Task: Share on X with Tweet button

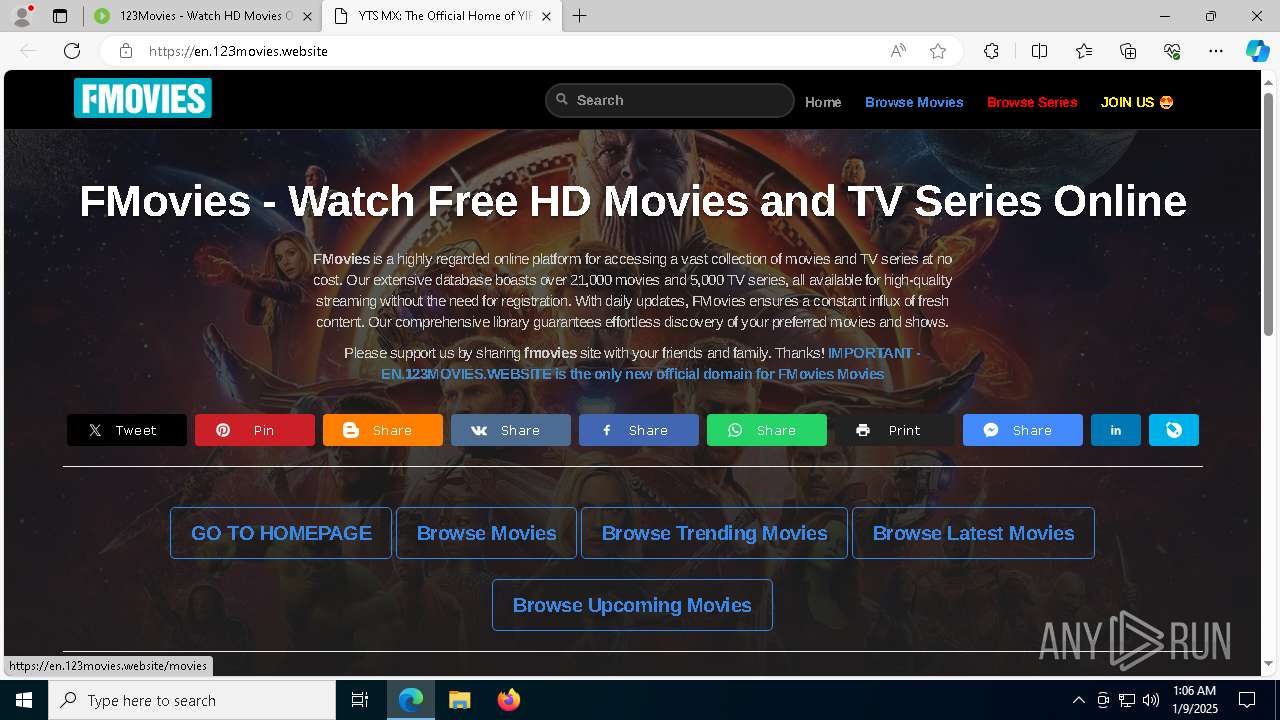Action: [x=127, y=430]
